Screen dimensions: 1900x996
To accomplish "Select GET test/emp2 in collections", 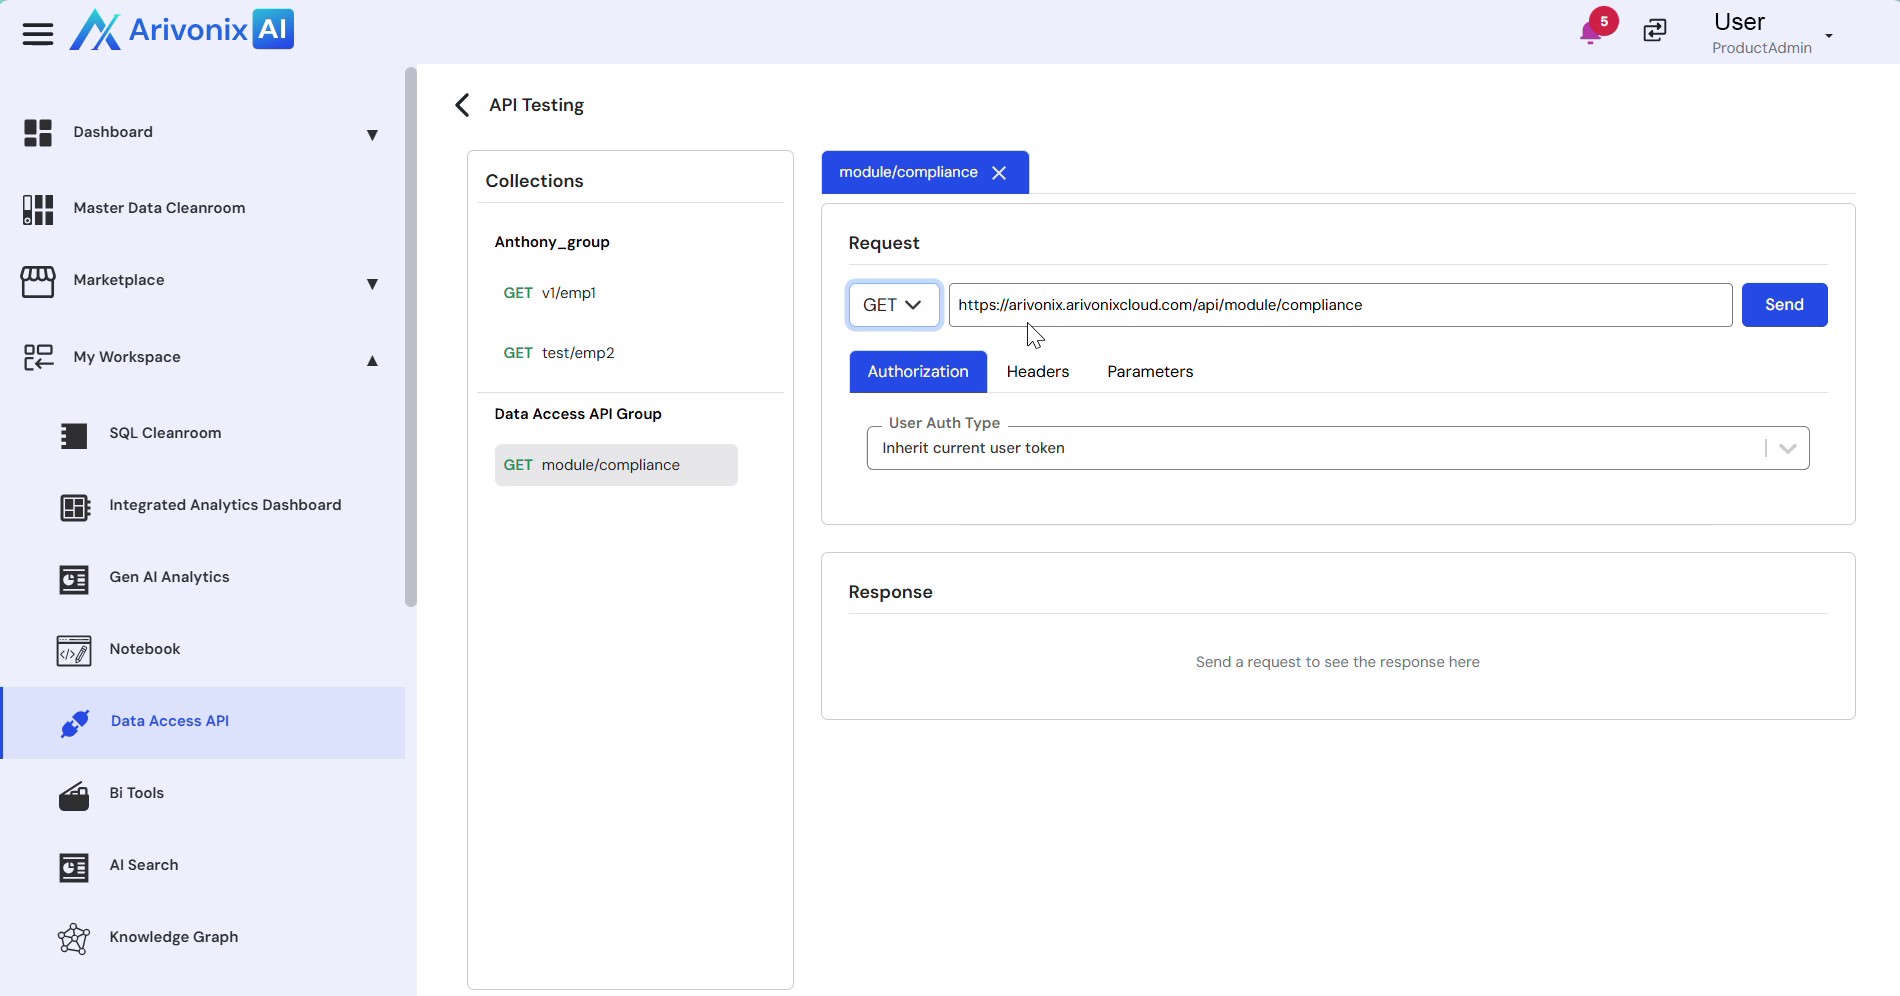I will tap(559, 353).
